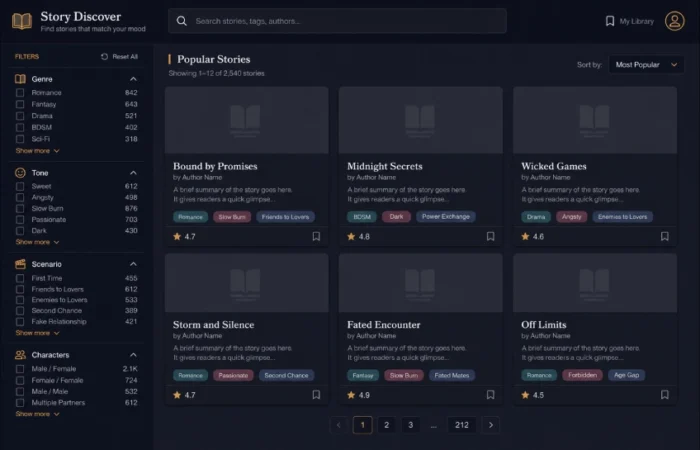The image size is (700, 450).
Task: Open the Midnight Secrets story title
Action: 385,166
